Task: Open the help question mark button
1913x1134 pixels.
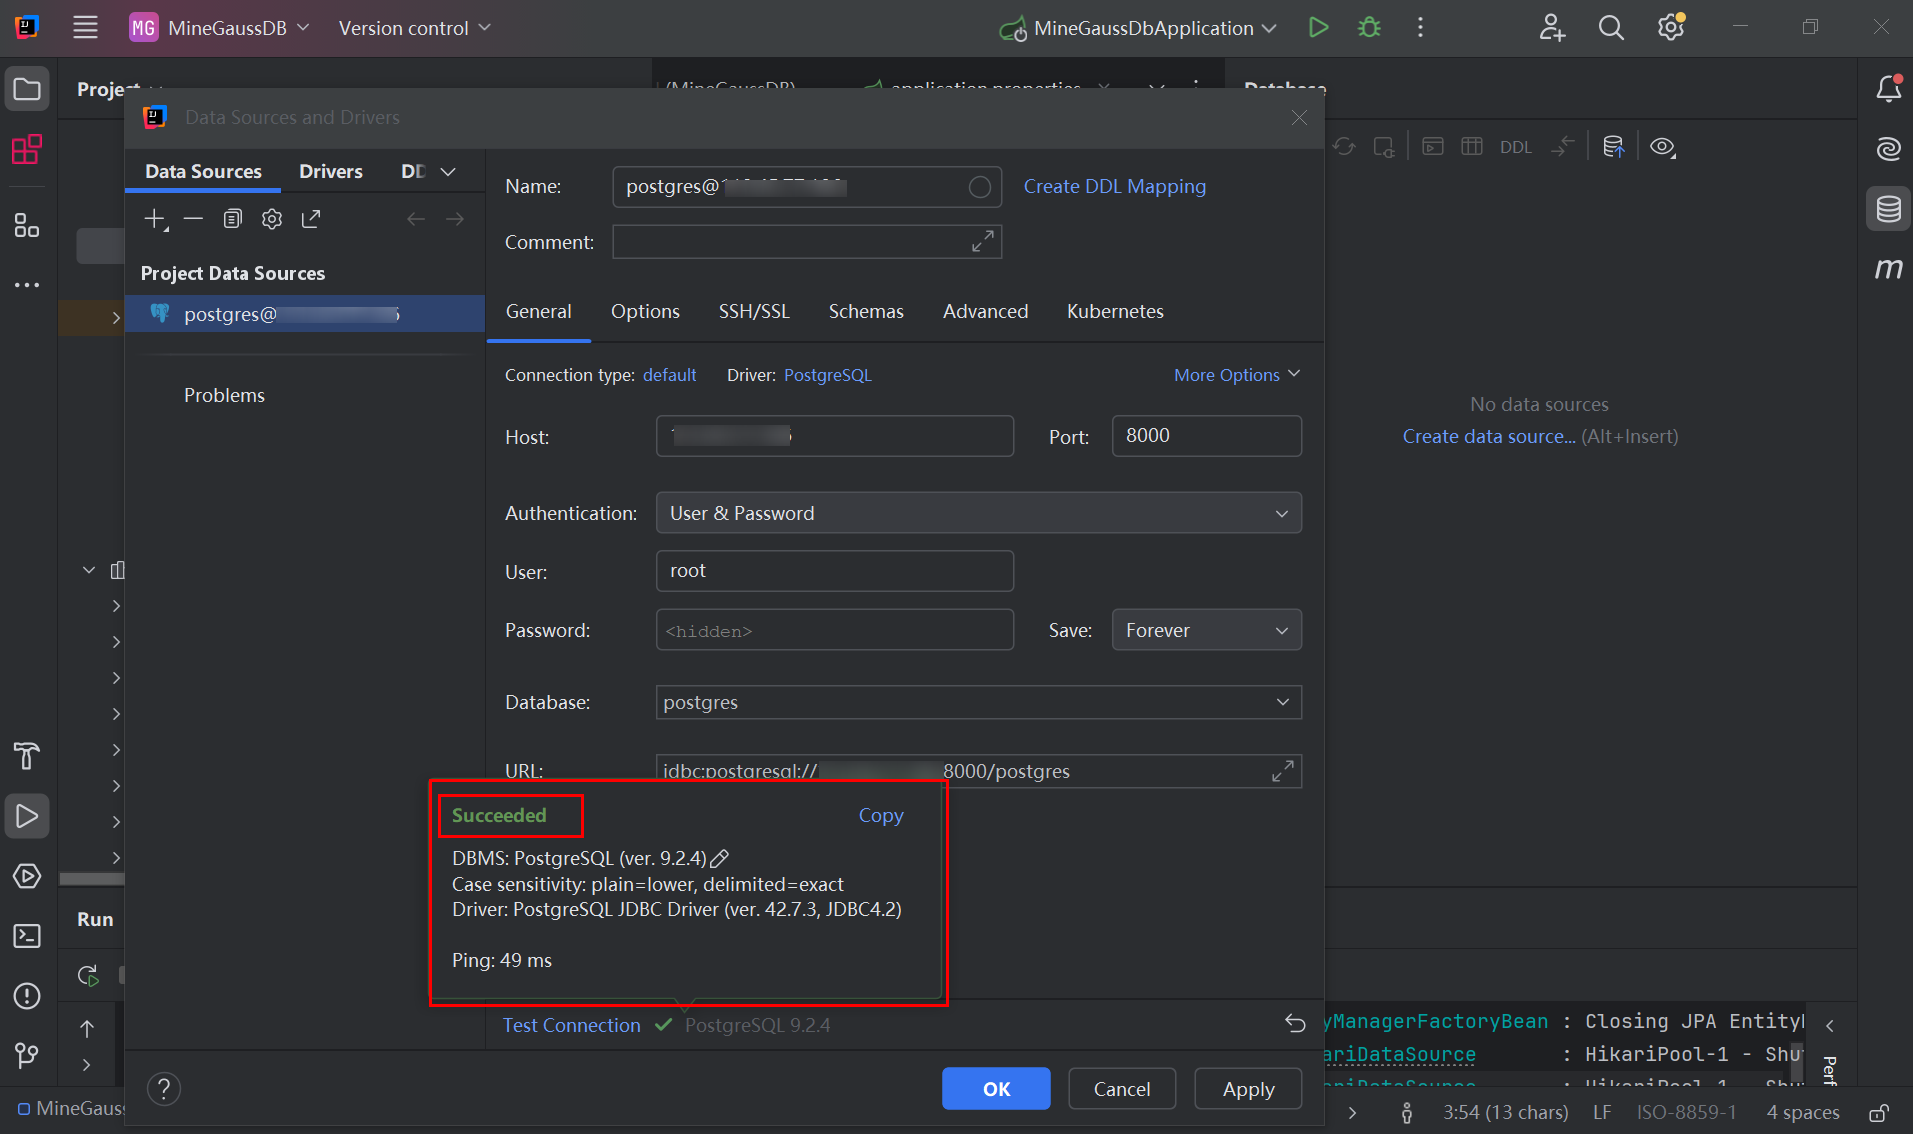Action: click(x=164, y=1088)
